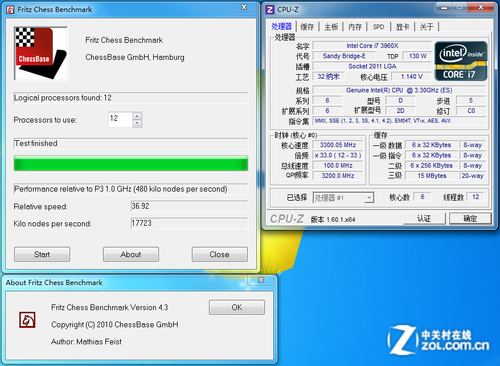Click the 20-way L3 associativity value

[472, 176]
